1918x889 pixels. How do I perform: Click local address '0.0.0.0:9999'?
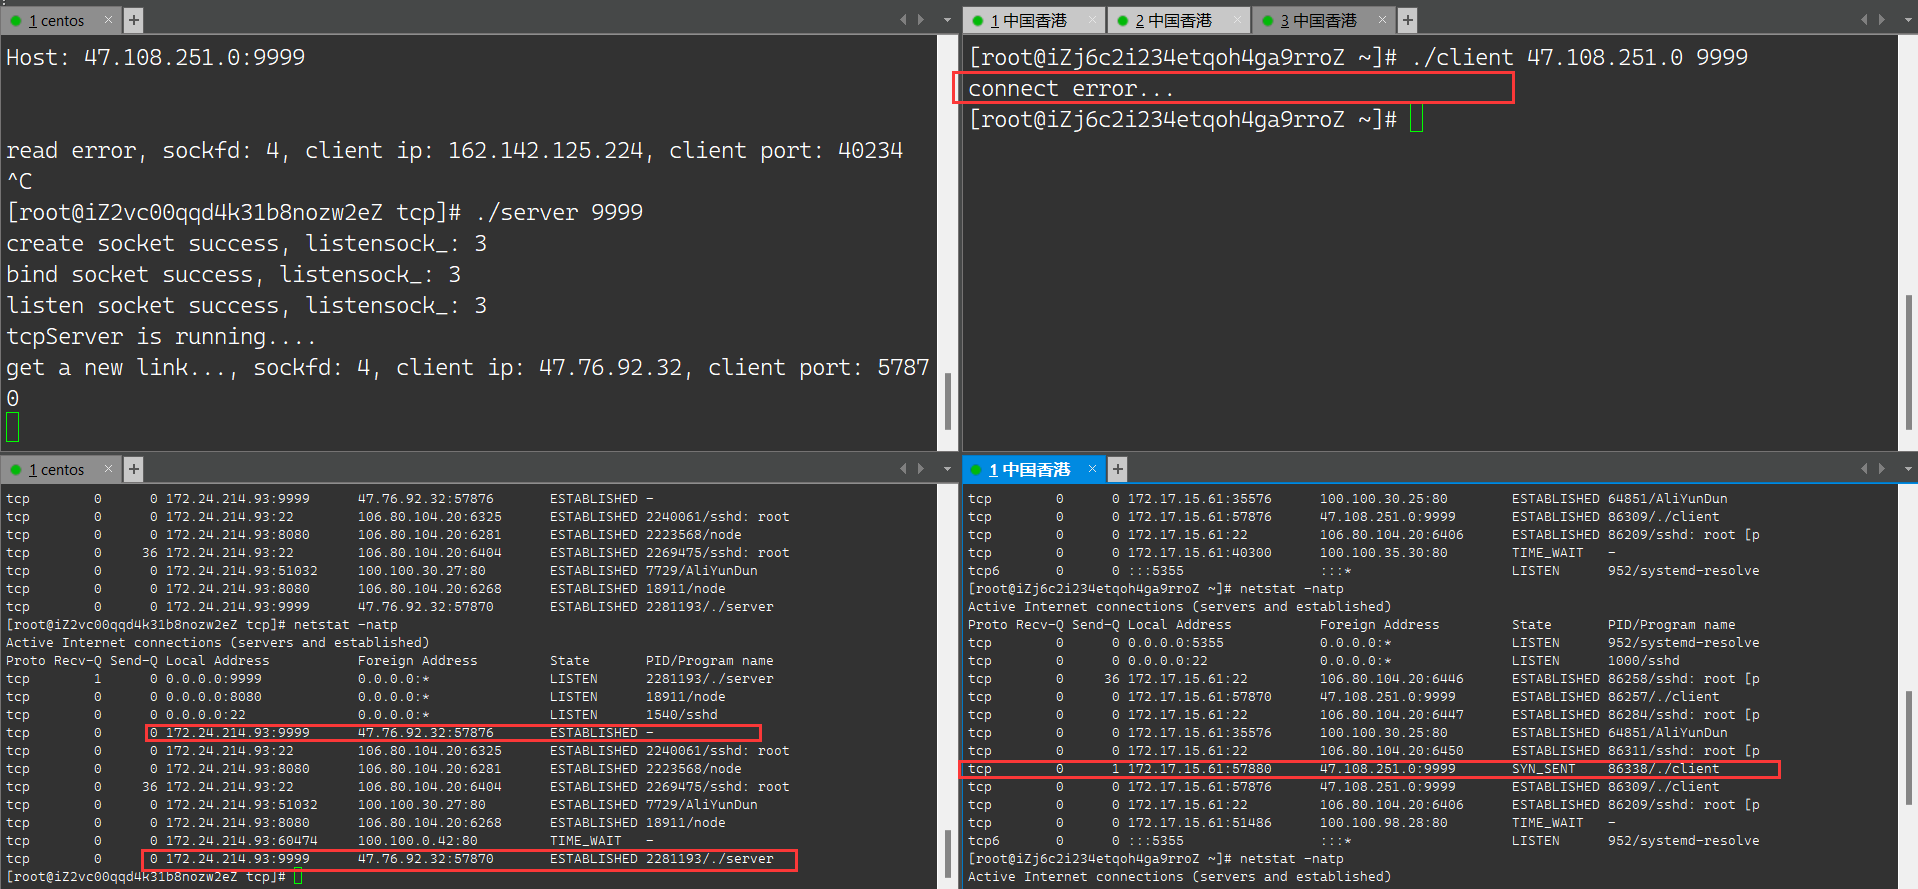coord(214,679)
